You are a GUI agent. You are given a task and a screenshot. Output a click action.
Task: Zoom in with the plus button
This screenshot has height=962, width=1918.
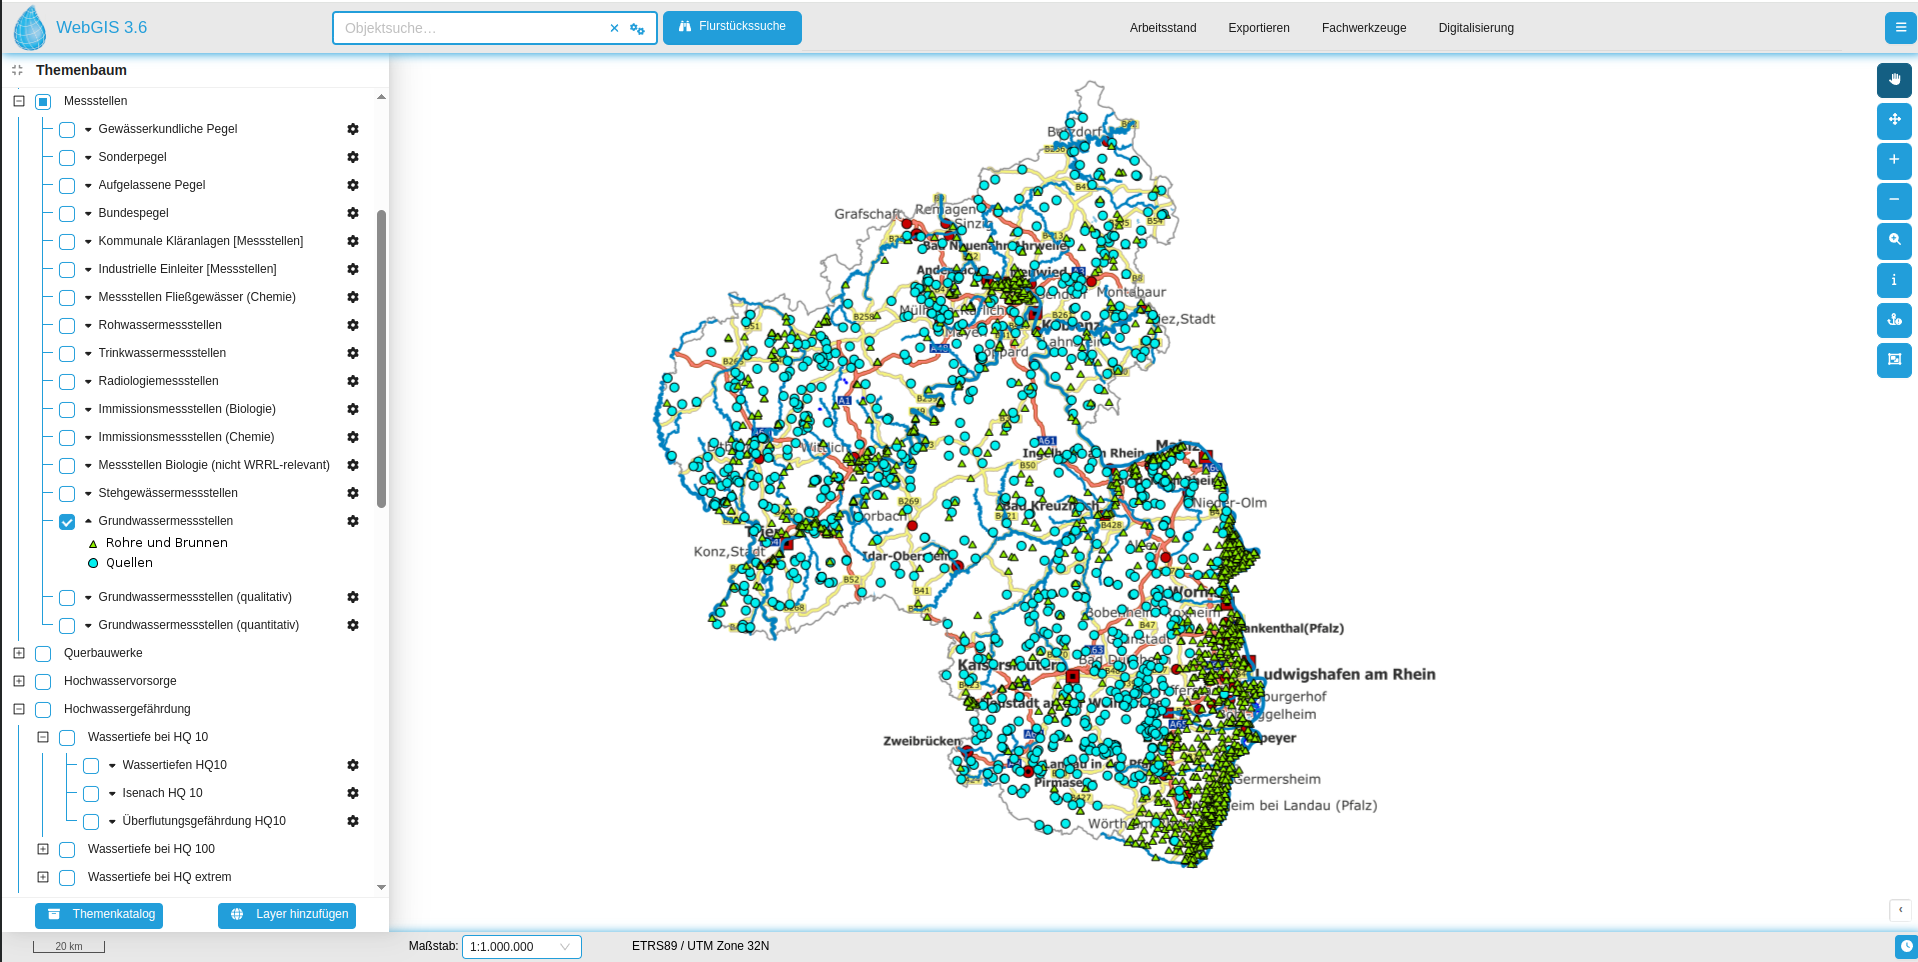pos(1893,160)
